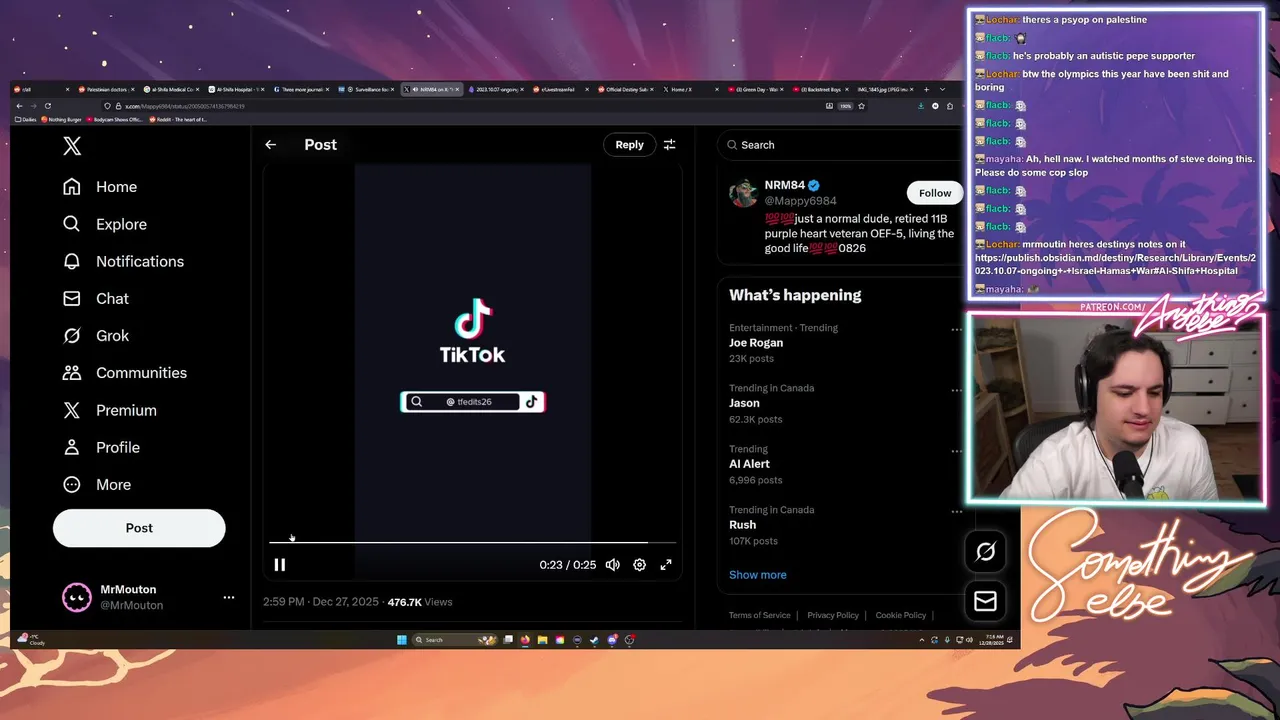This screenshot has width=1280, height=720.
Task: Open Windows Start menu
Action: point(402,640)
